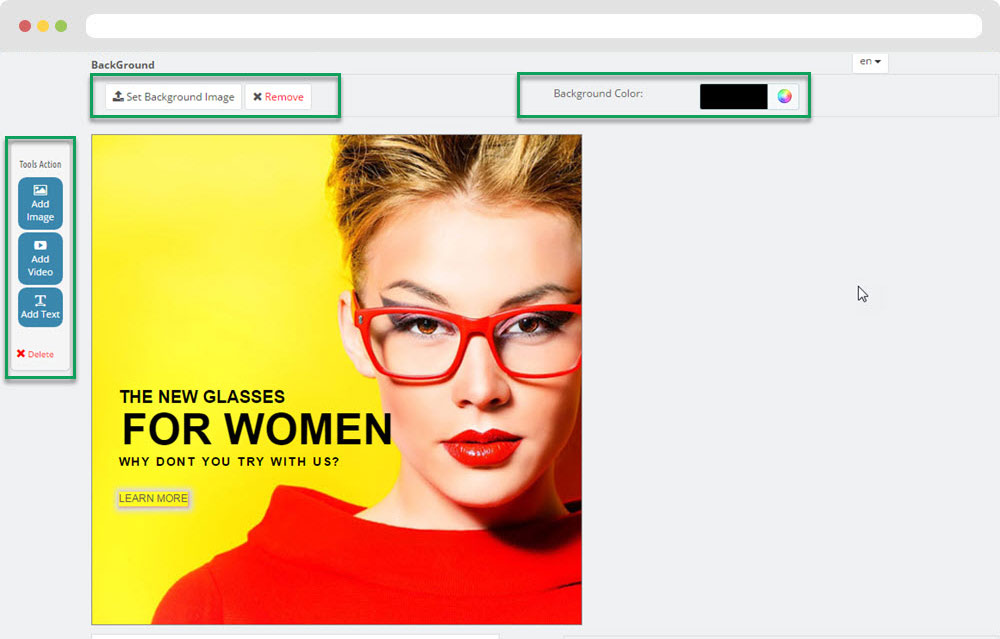
Task: Click the green maximize window dot
Action: [x=61, y=26]
